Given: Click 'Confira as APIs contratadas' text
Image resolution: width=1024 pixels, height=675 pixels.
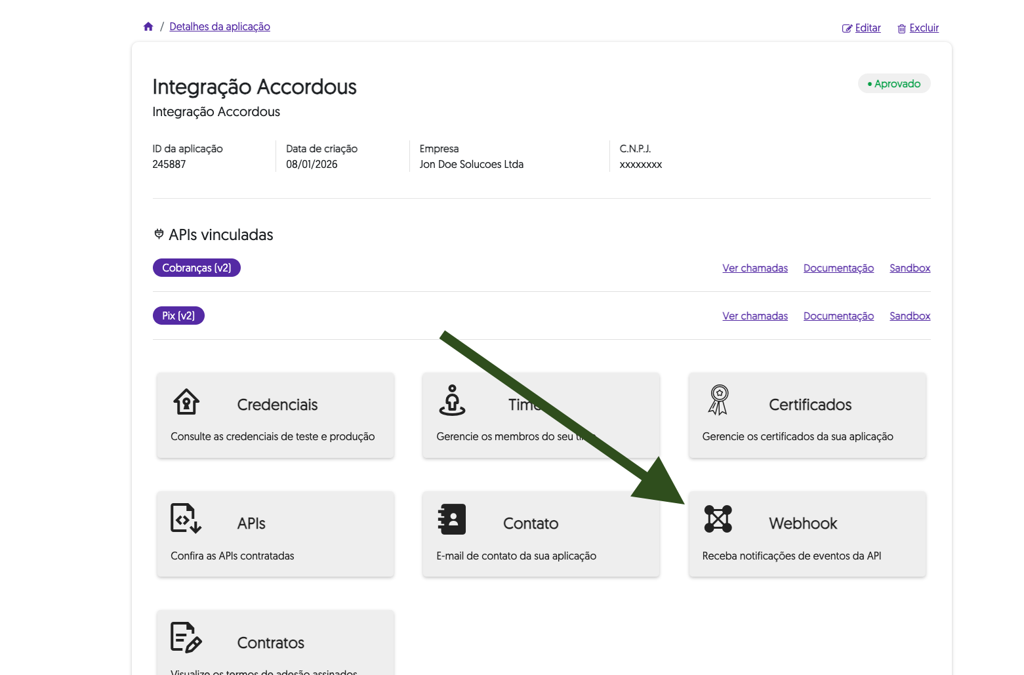Looking at the screenshot, I should pos(232,556).
